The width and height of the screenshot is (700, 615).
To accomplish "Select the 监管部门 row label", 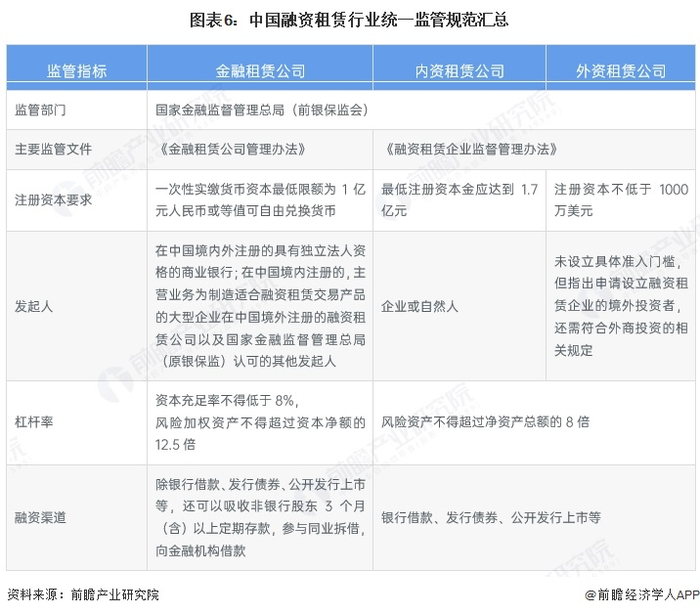I will (40, 110).
